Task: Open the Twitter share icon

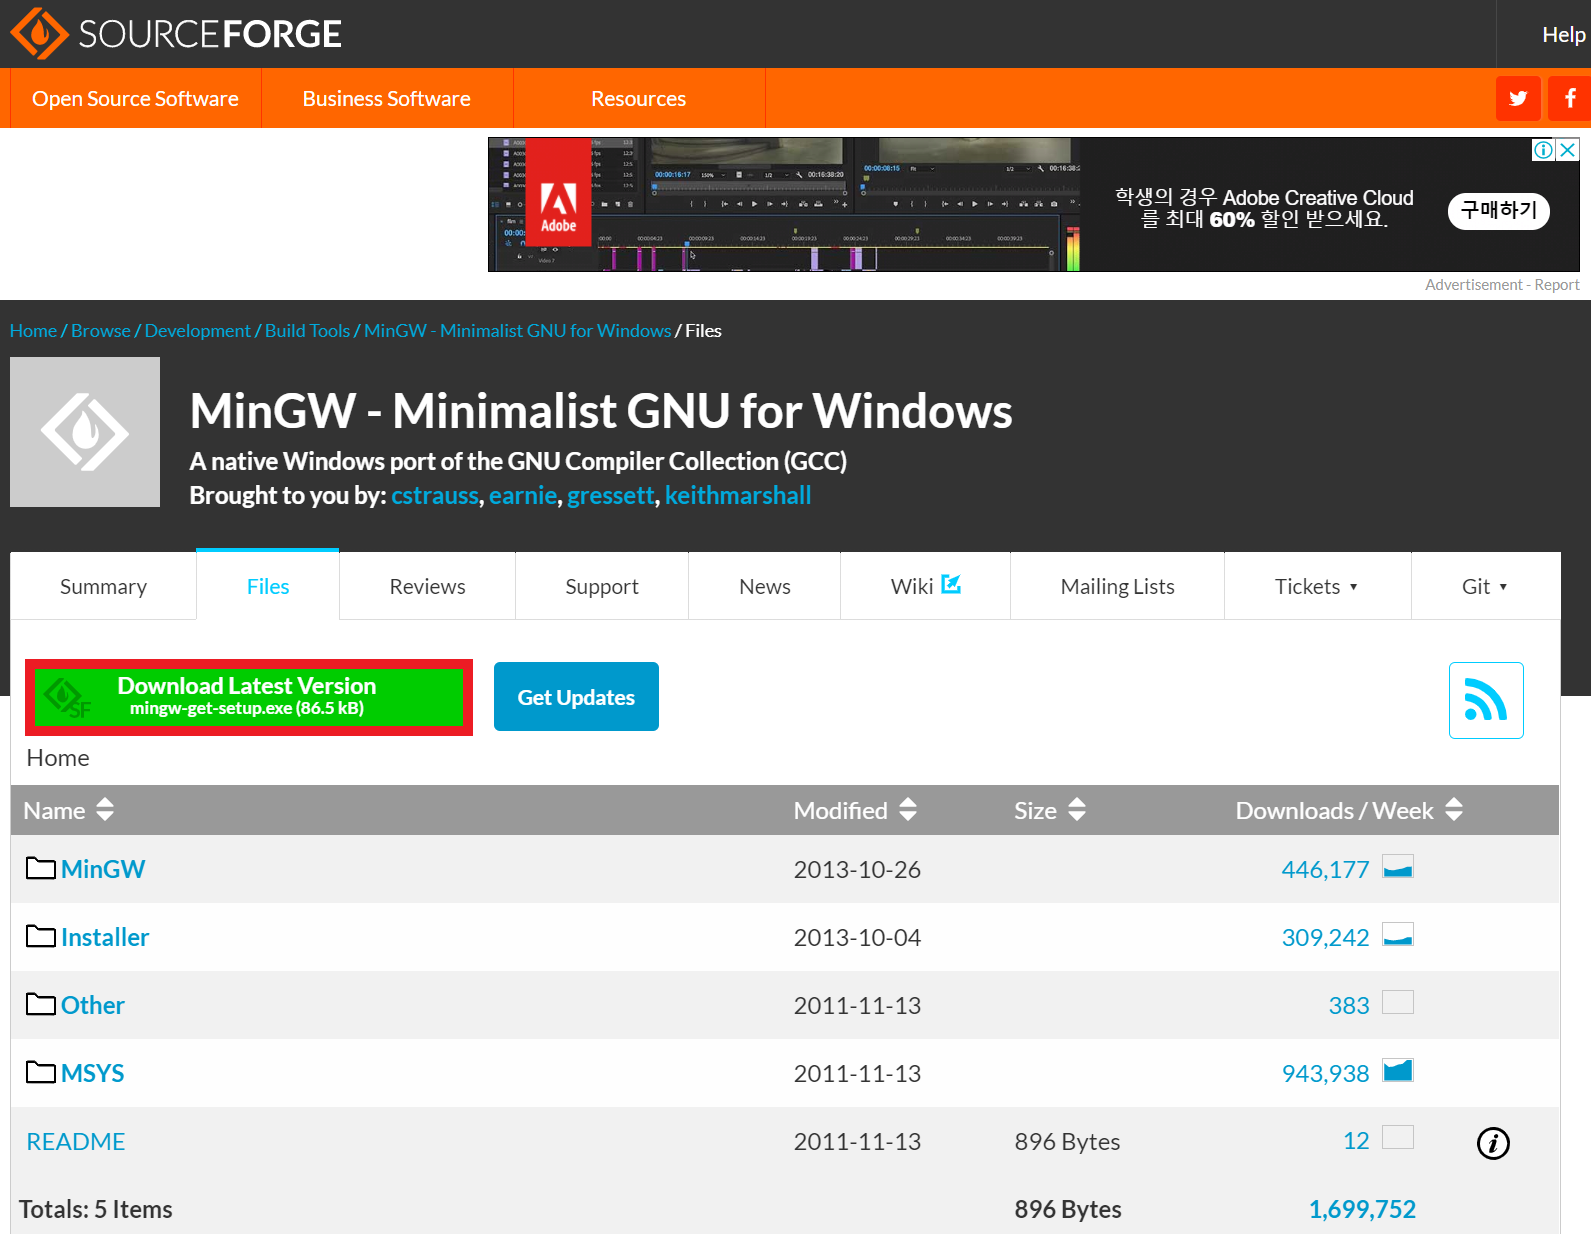Action: click(x=1518, y=98)
